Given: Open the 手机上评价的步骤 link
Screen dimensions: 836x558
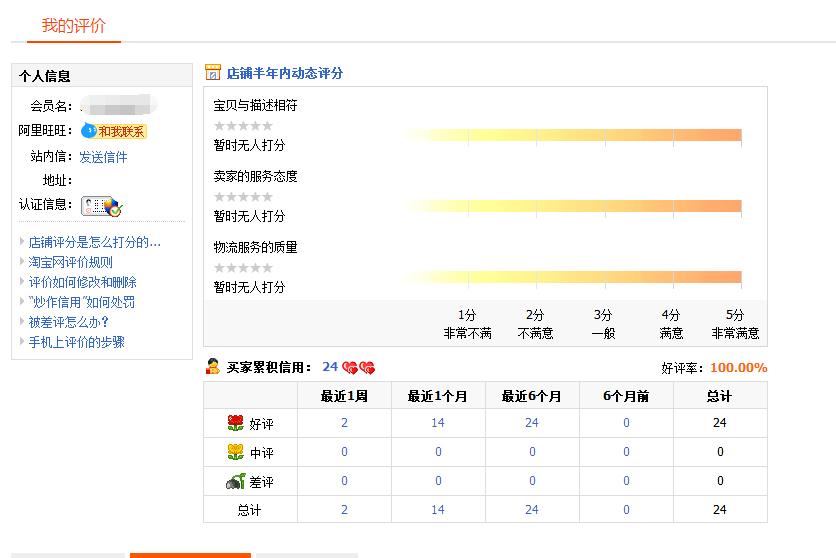Looking at the screenshot, I should tap(76, 342).
